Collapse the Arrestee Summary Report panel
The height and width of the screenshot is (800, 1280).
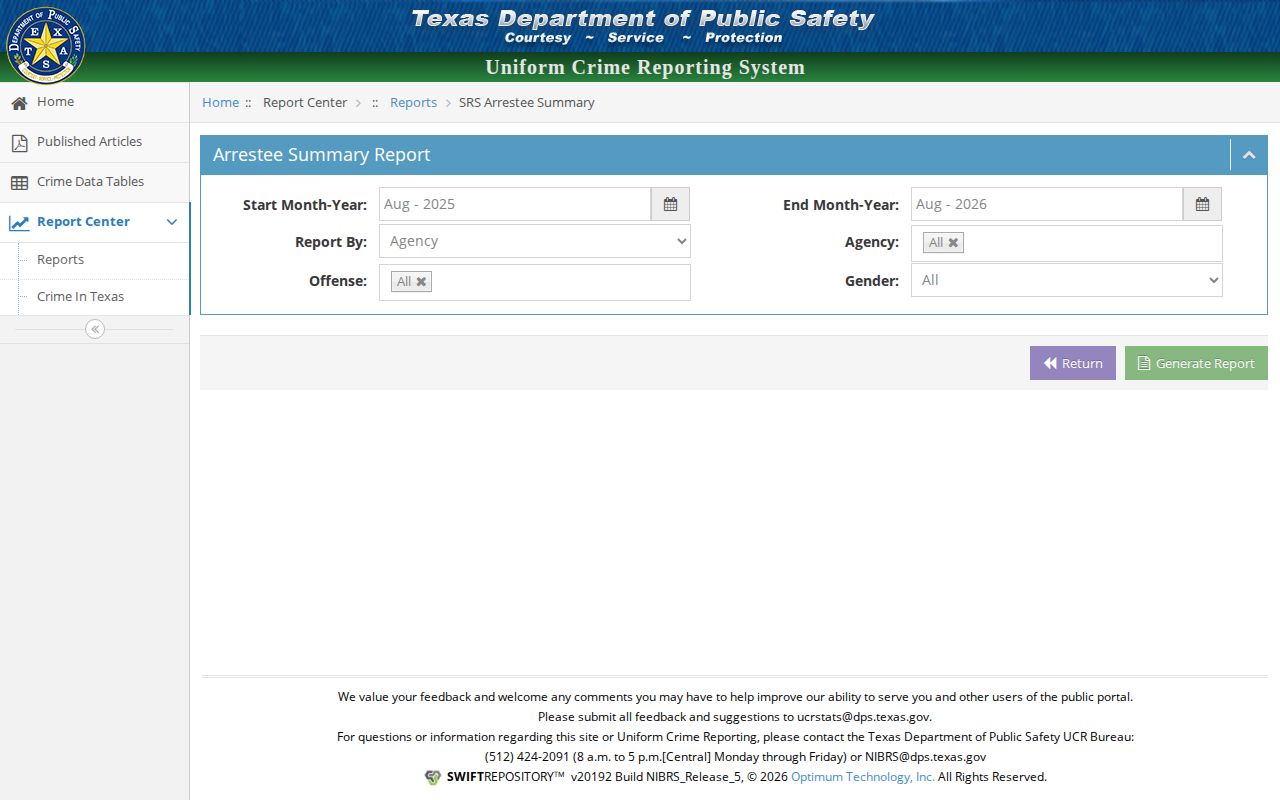(x=1249, y=155)
